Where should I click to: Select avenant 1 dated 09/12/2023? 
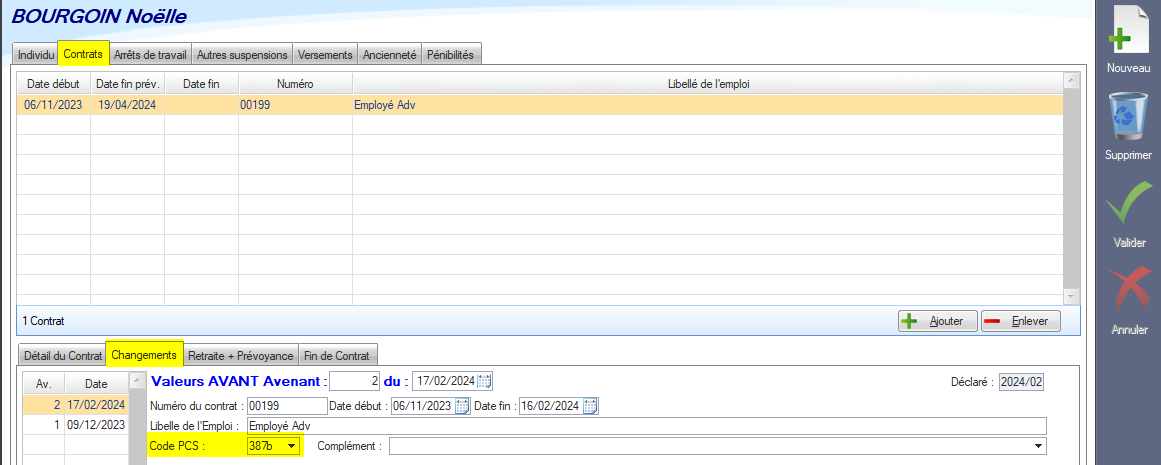[75, 425]
